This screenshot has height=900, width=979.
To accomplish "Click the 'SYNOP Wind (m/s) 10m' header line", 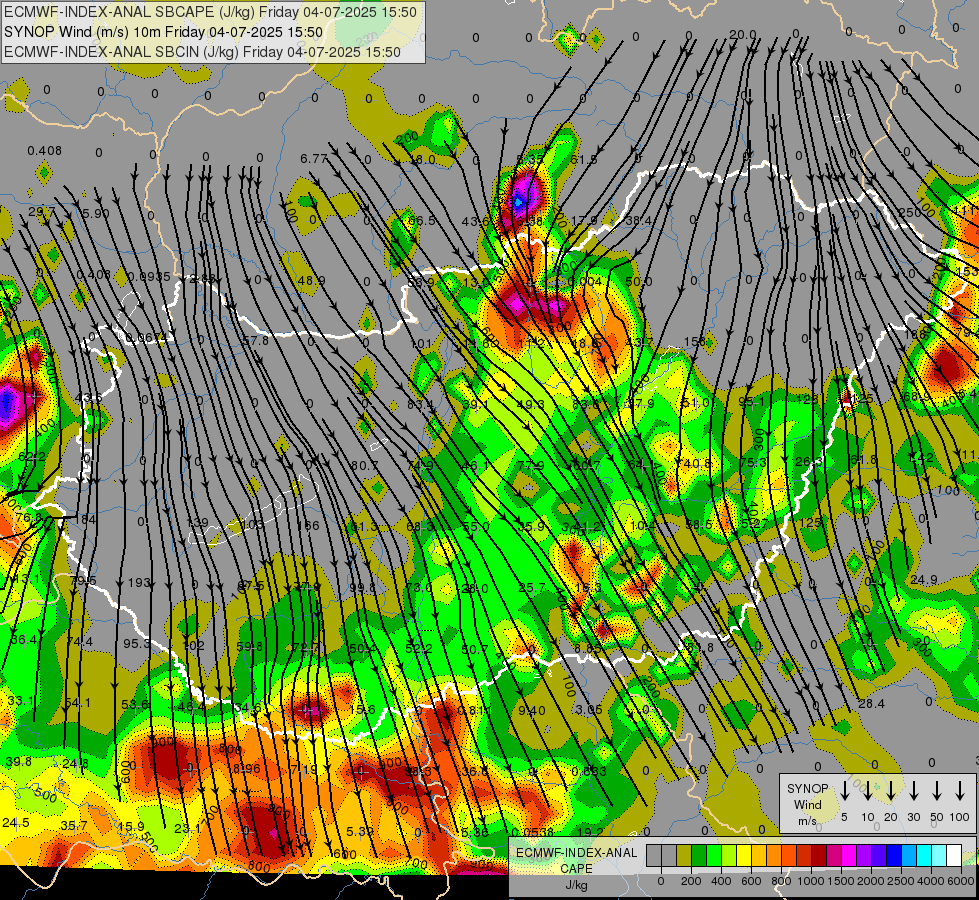I will pos(163,32).
